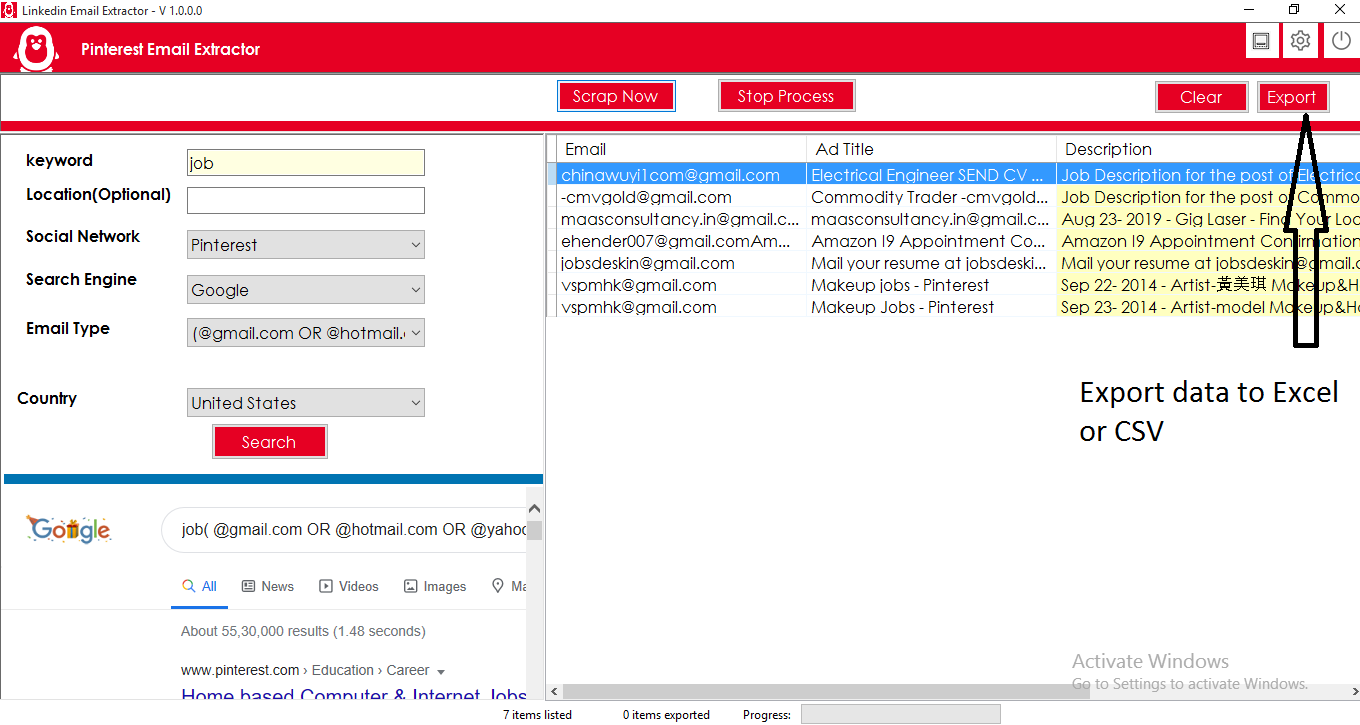The height and width of the screenshot is (725, 1360).
Task: Click the Email column header
Action: [681, 149]
